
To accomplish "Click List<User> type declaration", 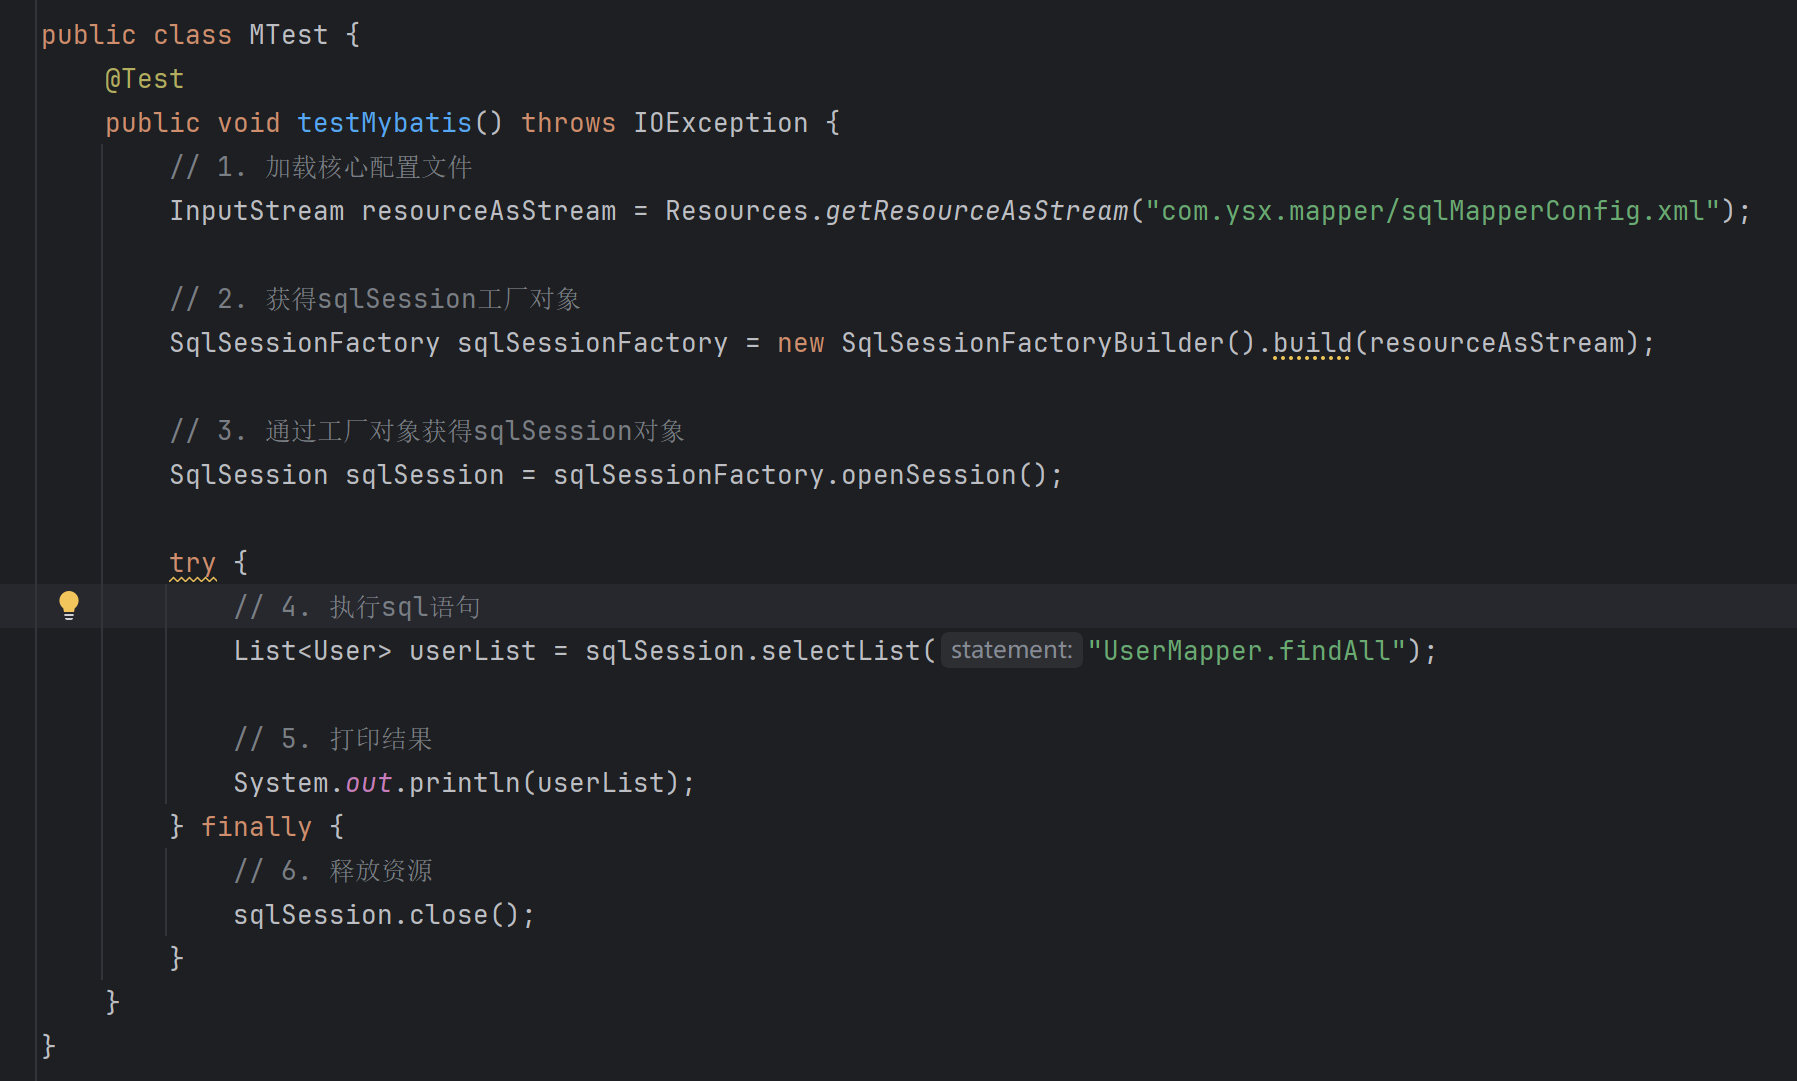I will click(313, 651).
